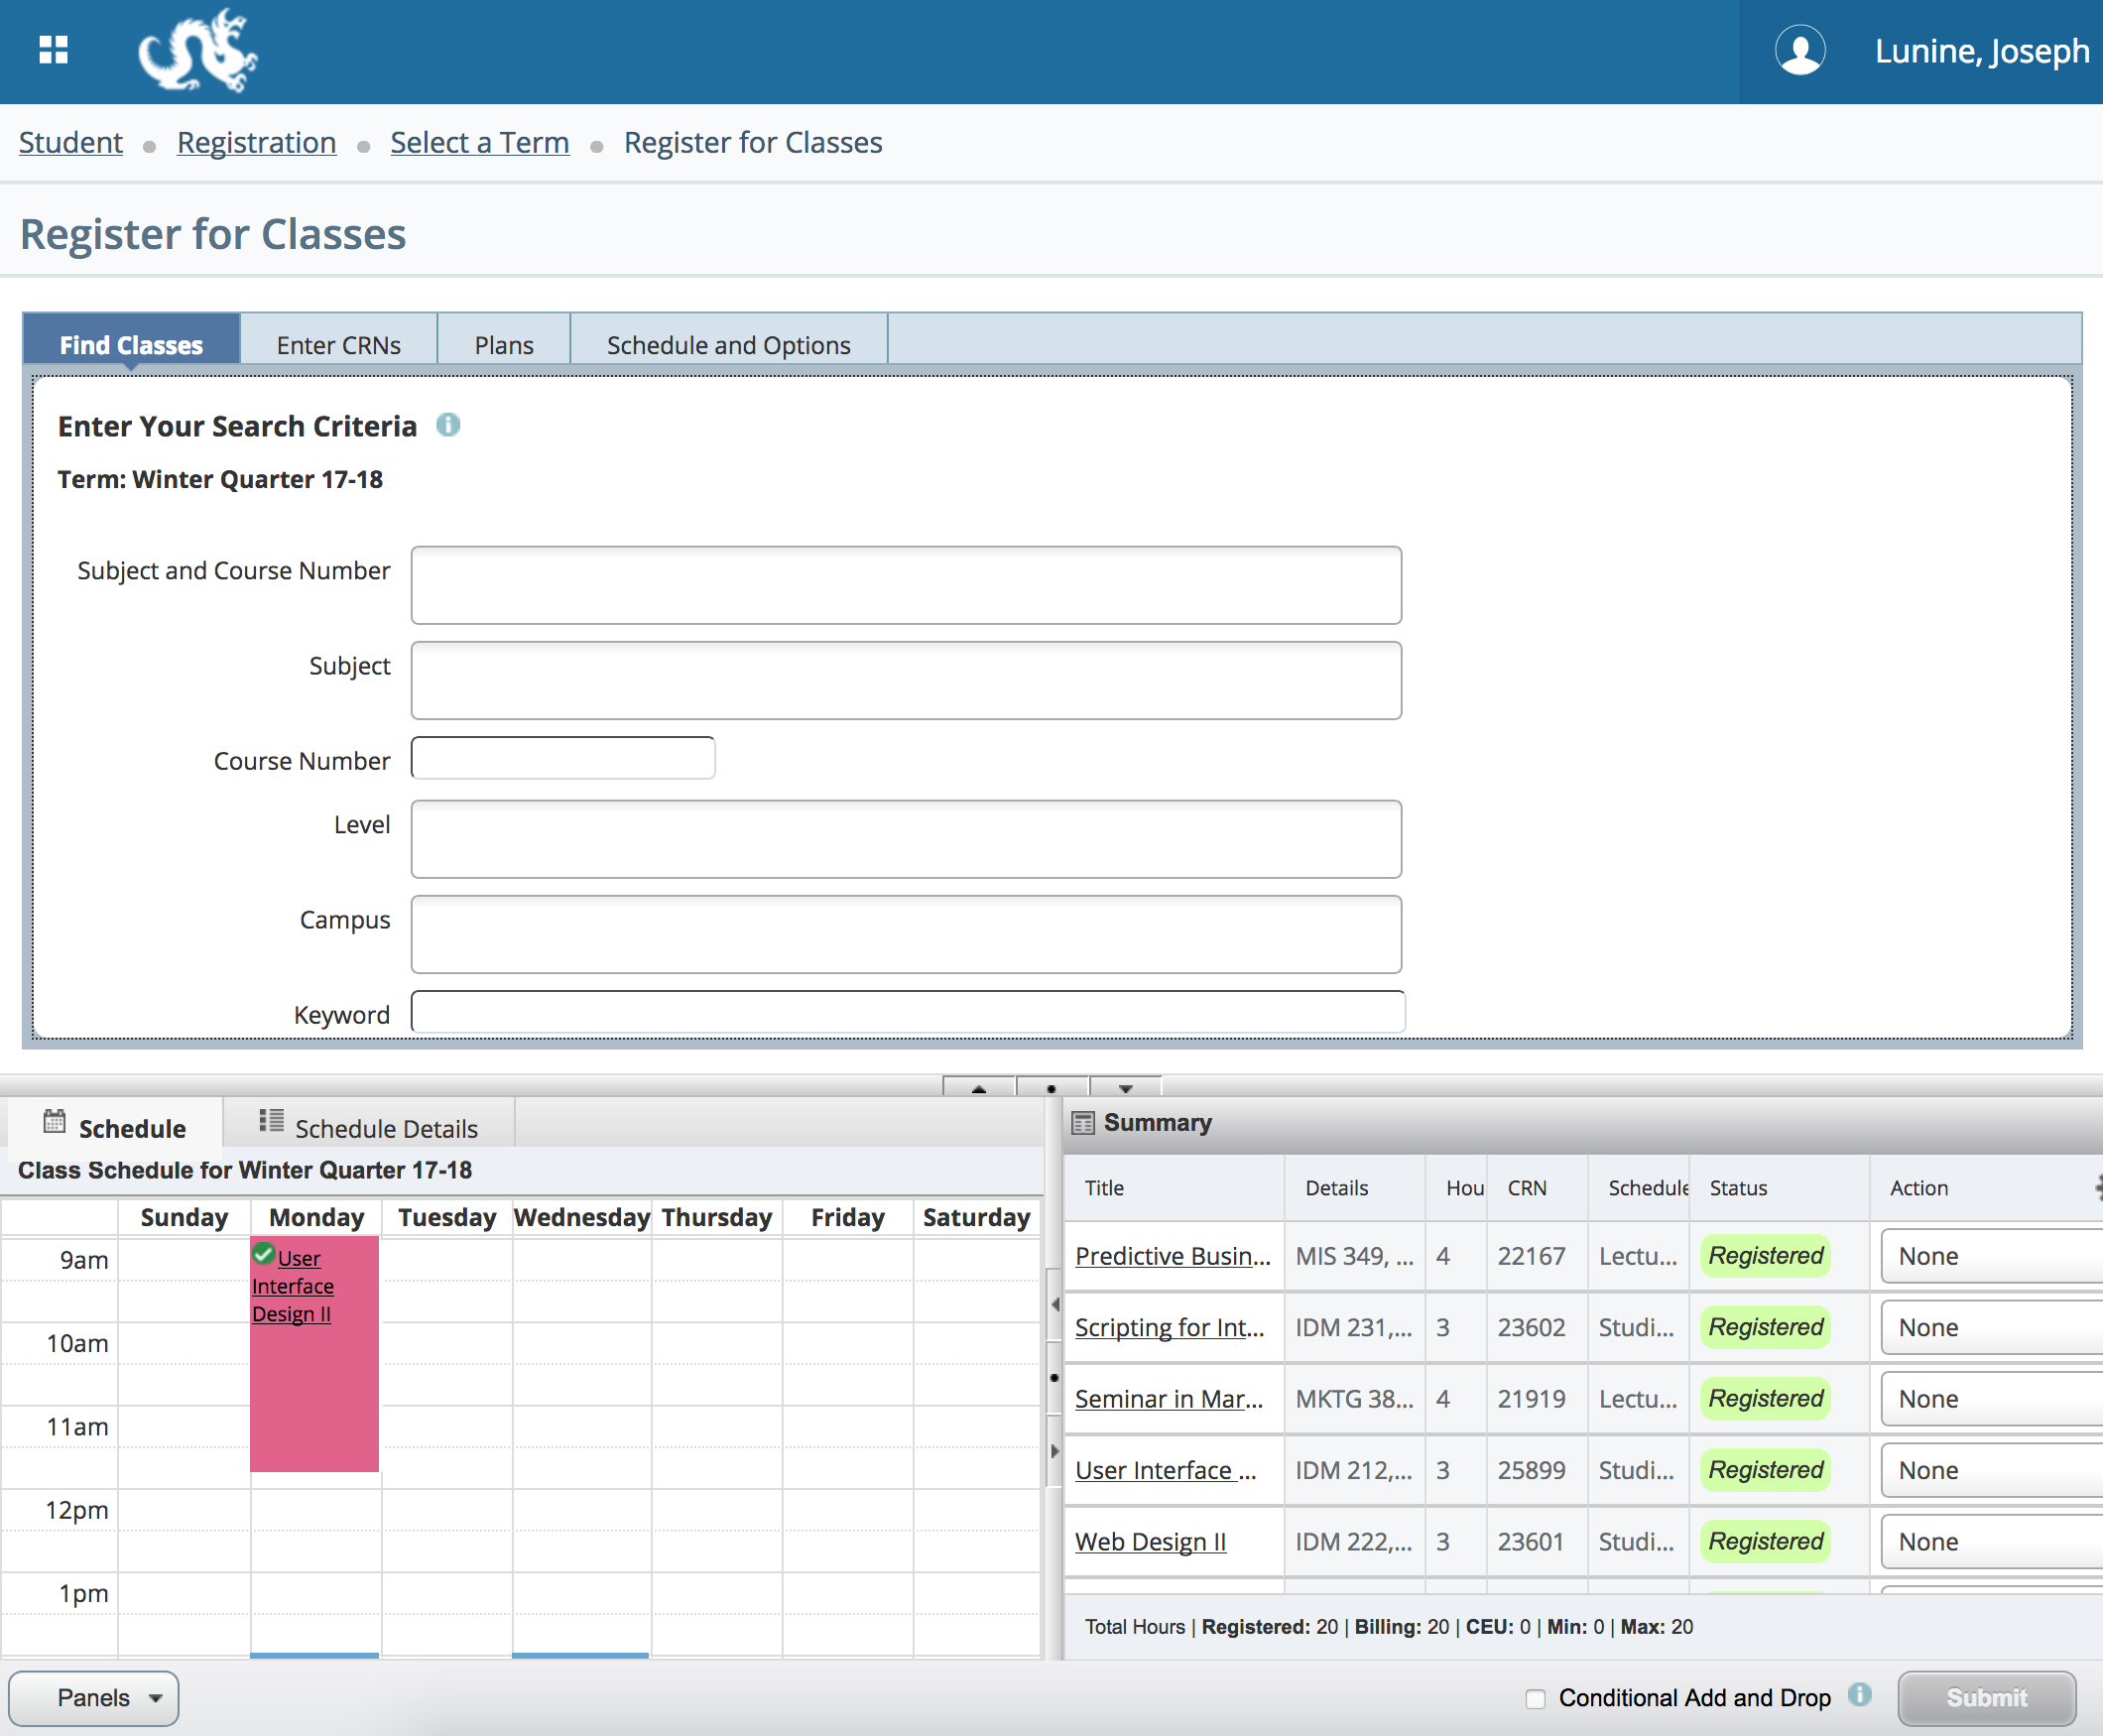Viewport: 2103px width, 1736px height.
Task: Open the Web Design II course link
Action: pos(1150,1541)
